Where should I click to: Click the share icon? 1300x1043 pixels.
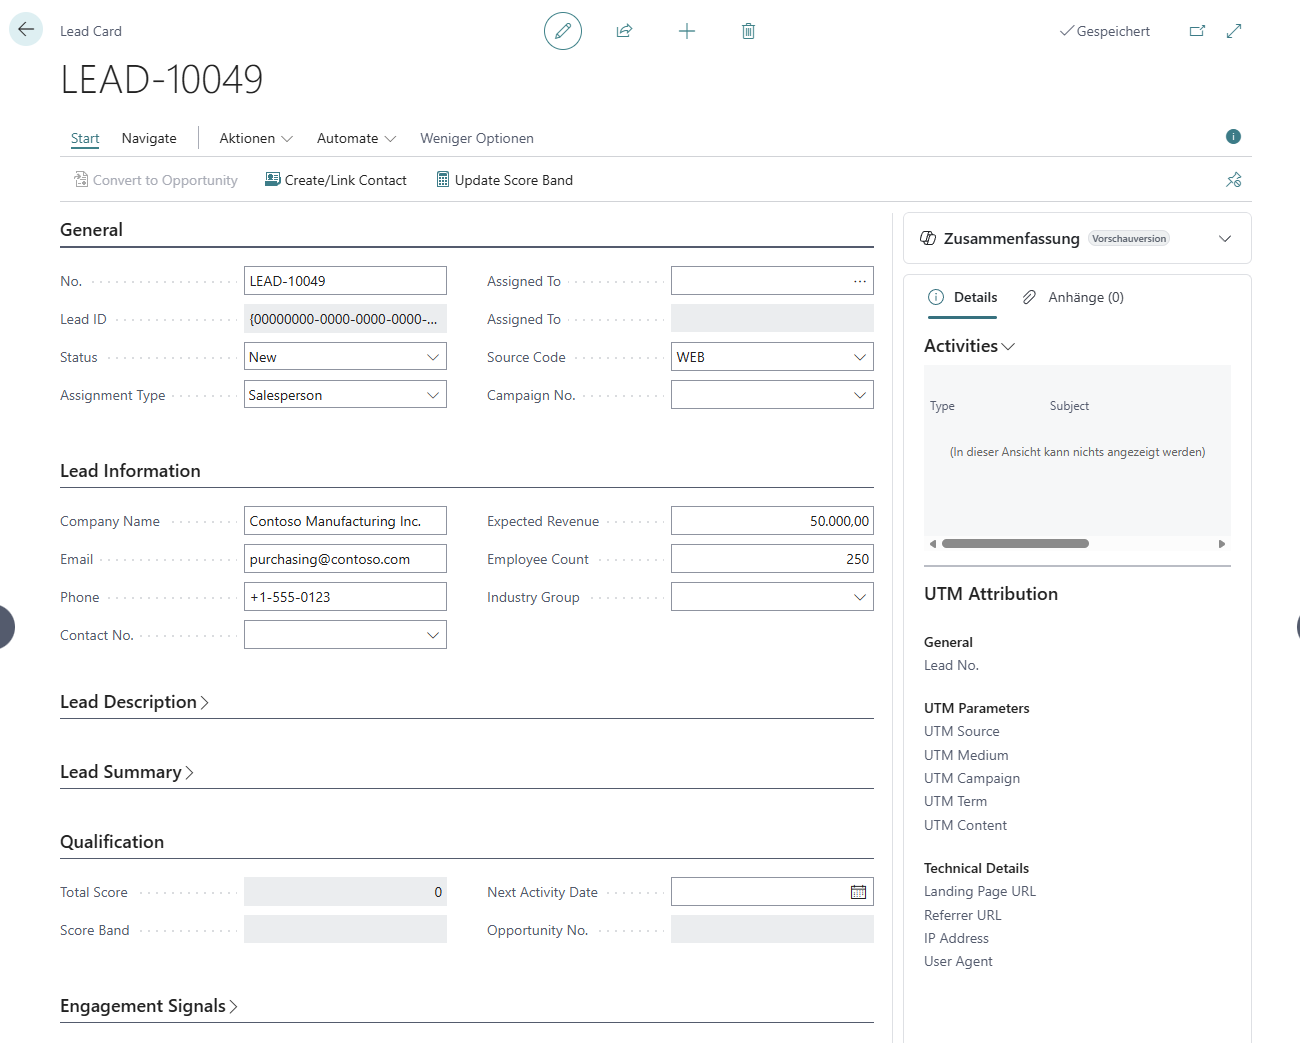point(625,31)
